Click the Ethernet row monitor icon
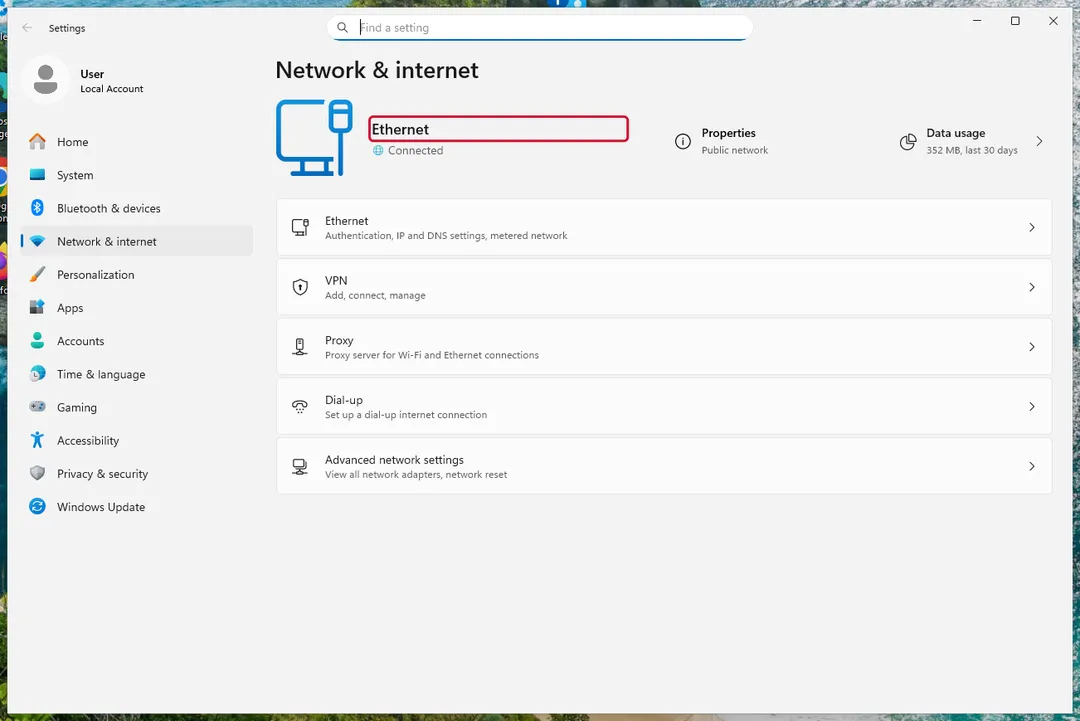 click(x=300, y=227)
